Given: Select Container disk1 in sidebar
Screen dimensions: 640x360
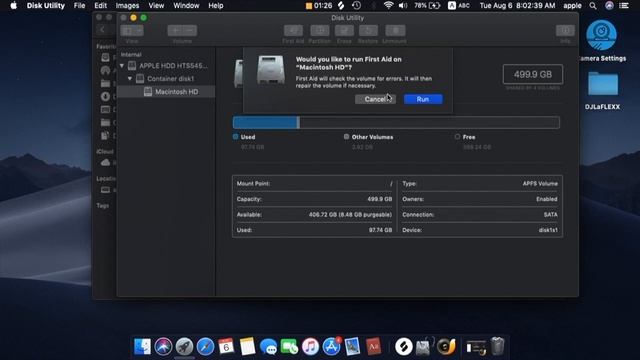Looking at the screenshot, I should (171, 78).
